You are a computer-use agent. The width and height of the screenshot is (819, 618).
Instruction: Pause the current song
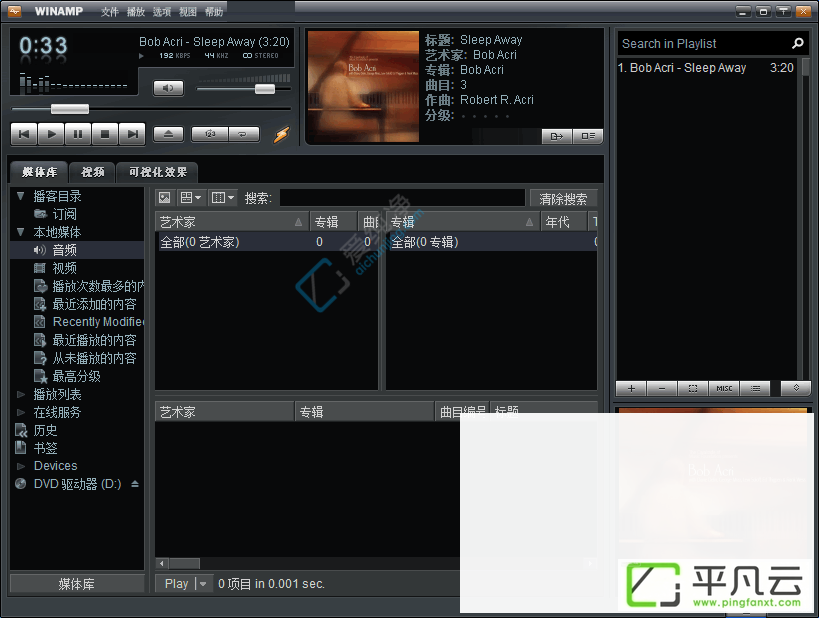78,134
